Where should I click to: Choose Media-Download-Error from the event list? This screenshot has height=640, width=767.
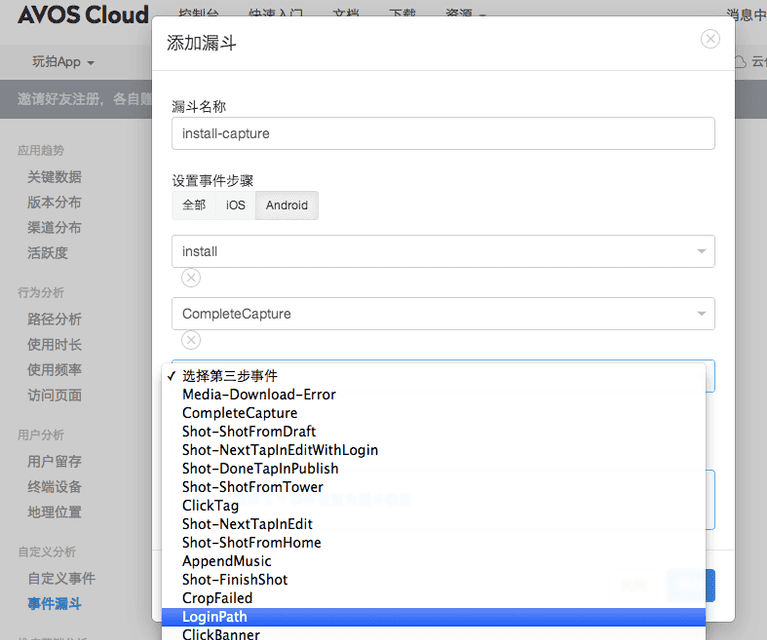coord(259,394)
